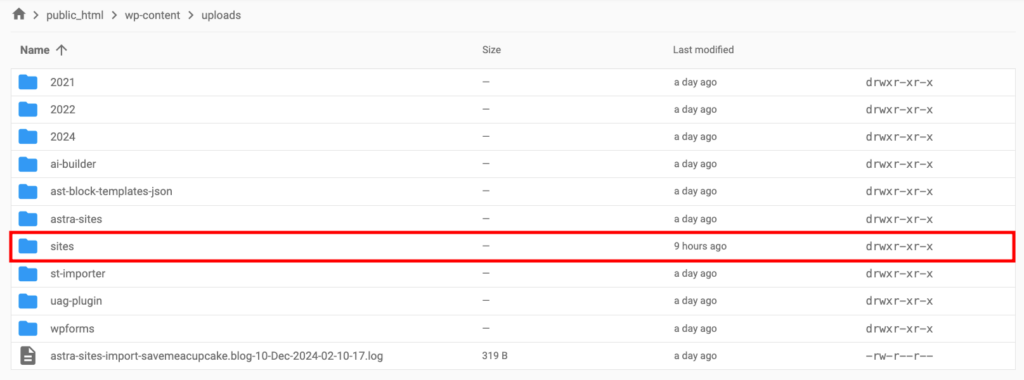Click the 9 hours ago timestamp

tap(700, 246)
